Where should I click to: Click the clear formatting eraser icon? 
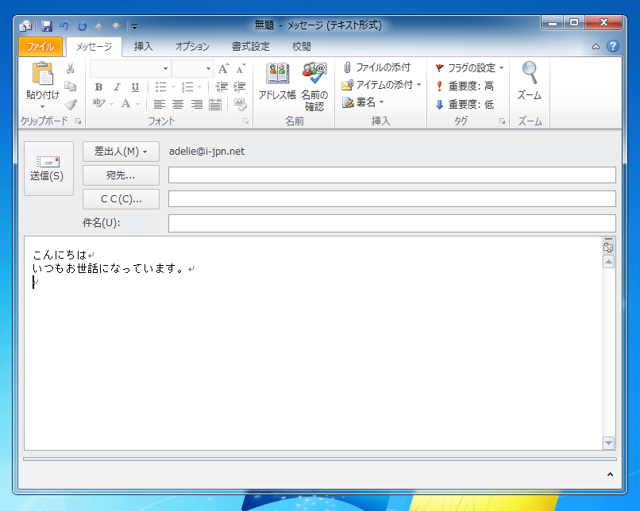point(240,104)
